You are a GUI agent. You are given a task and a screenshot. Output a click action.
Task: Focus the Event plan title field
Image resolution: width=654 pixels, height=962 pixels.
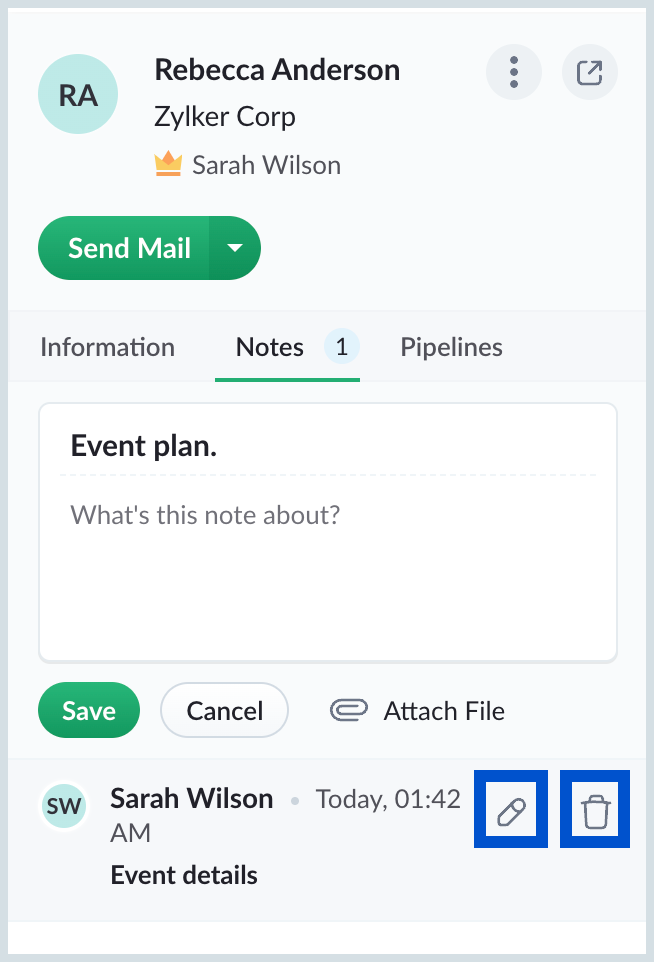coord(328,446)
